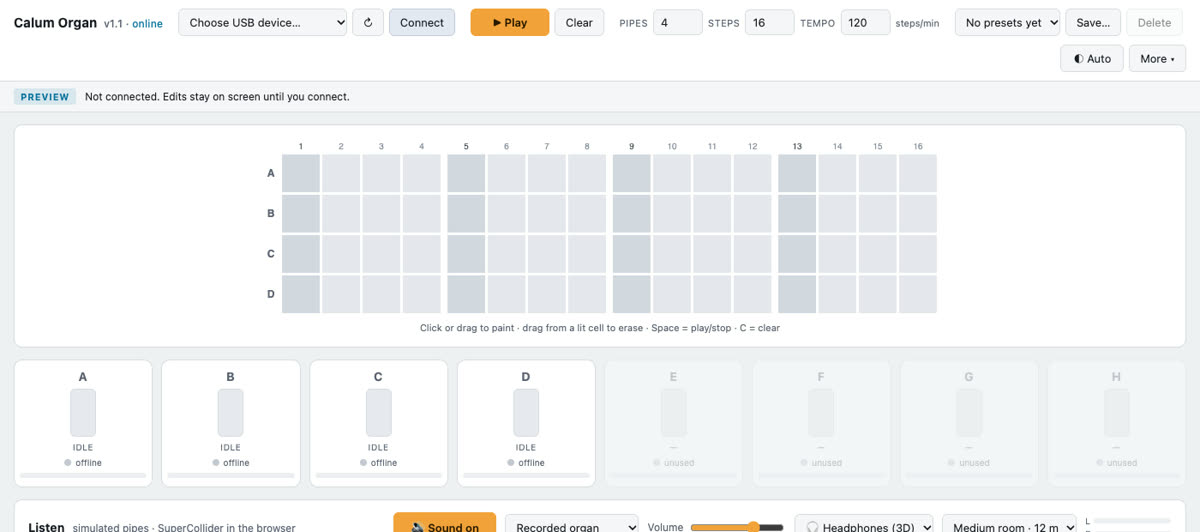Toggle grid cell row C step 15
1200x532 pixels.
[x=878, y=254]
